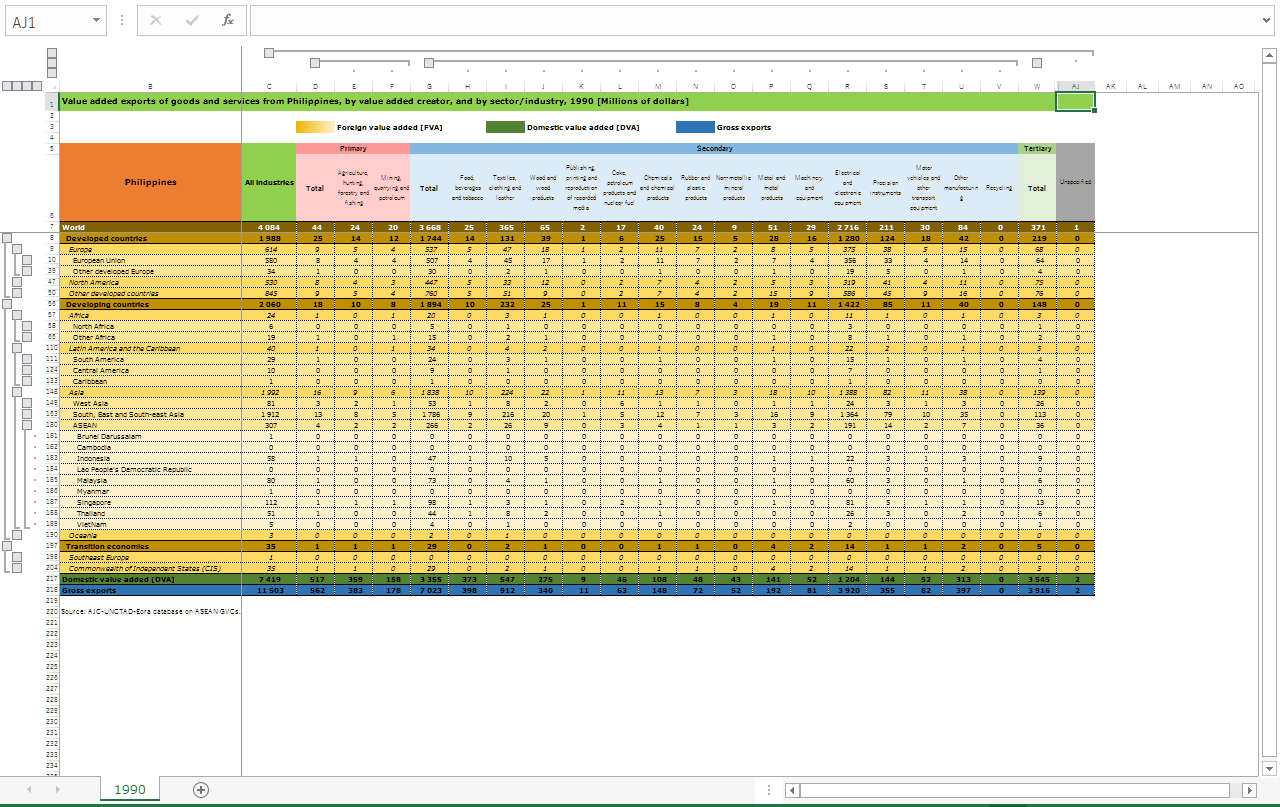Select the Singapore row label
The image size is (1280, 807).
151,502
